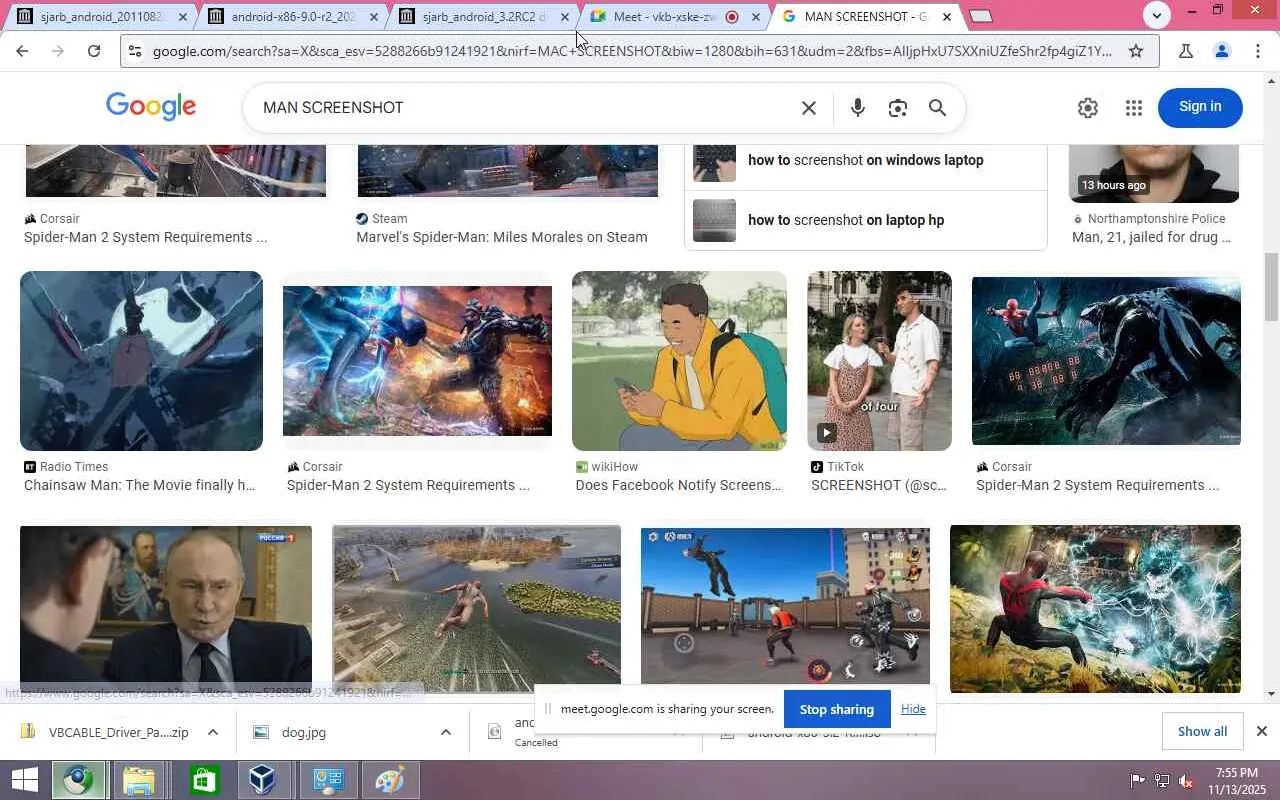Open the Россия 1 interview thumbnail
This screenshot has width=1280, height=800.
click(x=166, y=610)
